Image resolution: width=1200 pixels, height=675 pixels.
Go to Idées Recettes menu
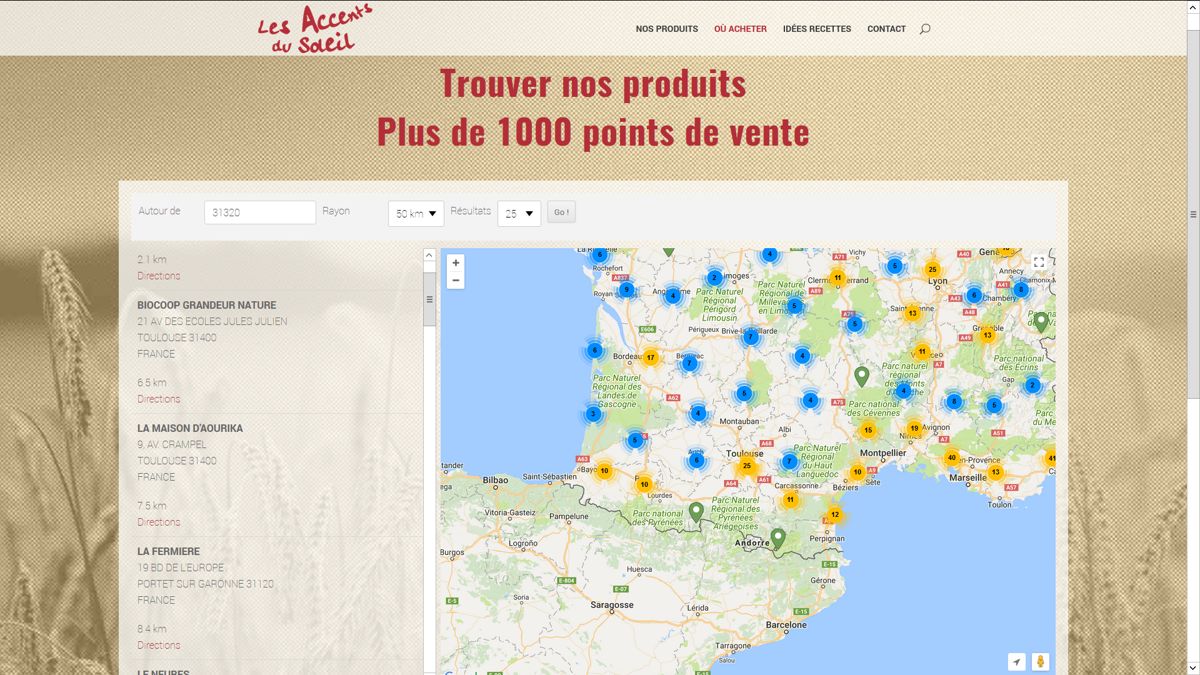(x=817, y=29)
